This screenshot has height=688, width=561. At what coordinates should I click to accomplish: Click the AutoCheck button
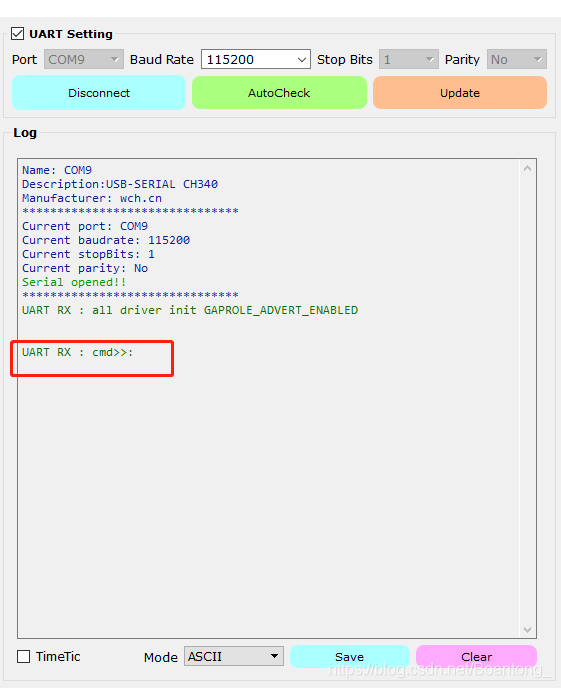coord(279,93)
